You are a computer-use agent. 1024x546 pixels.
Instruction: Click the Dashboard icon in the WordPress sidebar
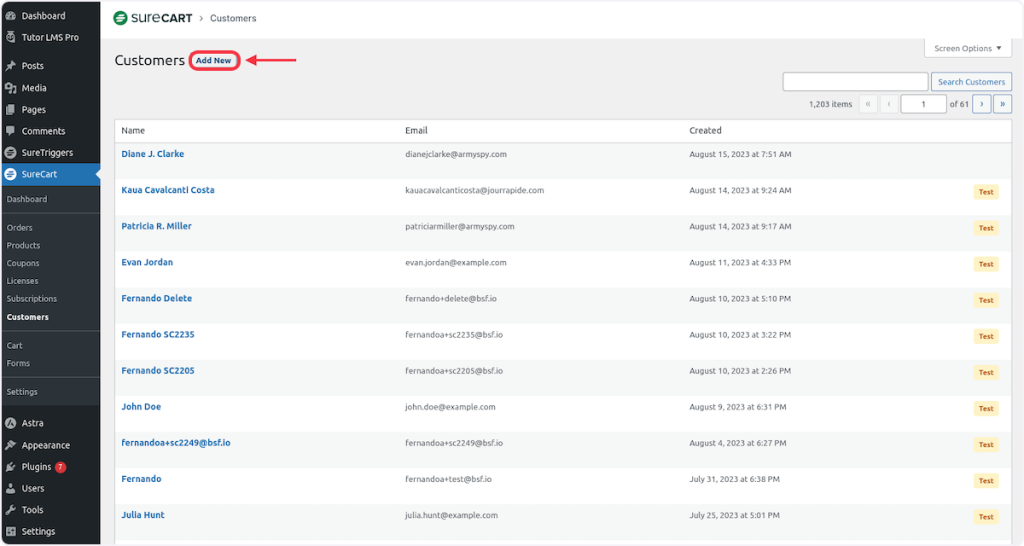point(10,16)
